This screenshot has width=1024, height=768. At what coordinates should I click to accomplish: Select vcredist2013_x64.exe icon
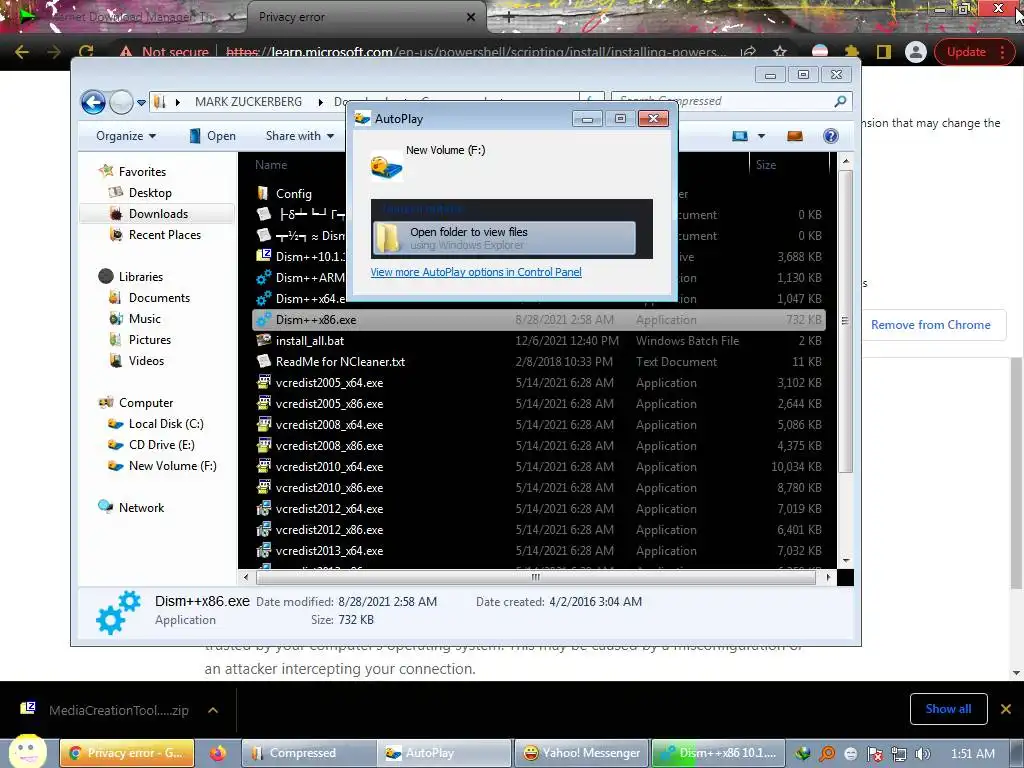263,551
